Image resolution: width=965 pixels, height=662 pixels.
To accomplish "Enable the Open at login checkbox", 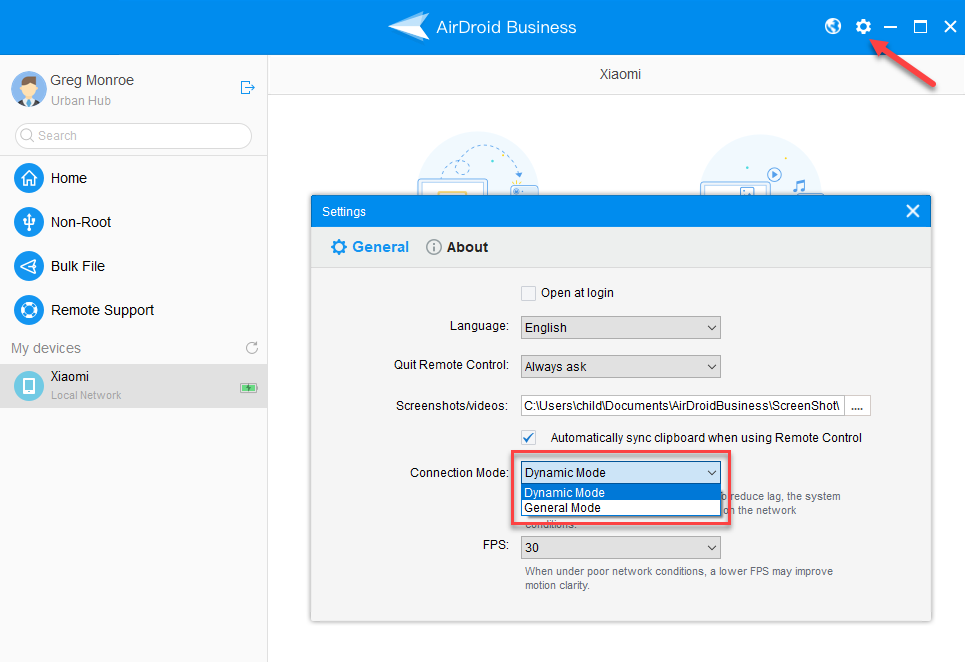I will click(x=528, y=293).
